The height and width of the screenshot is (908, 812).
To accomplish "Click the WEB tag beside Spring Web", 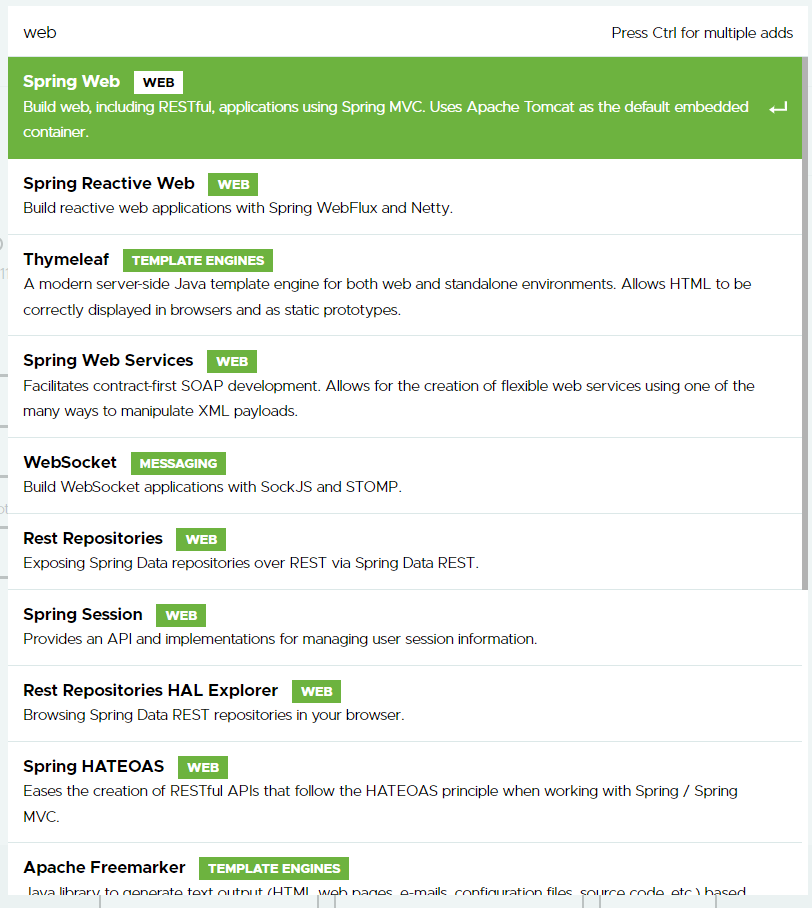I will pos(158,82).
